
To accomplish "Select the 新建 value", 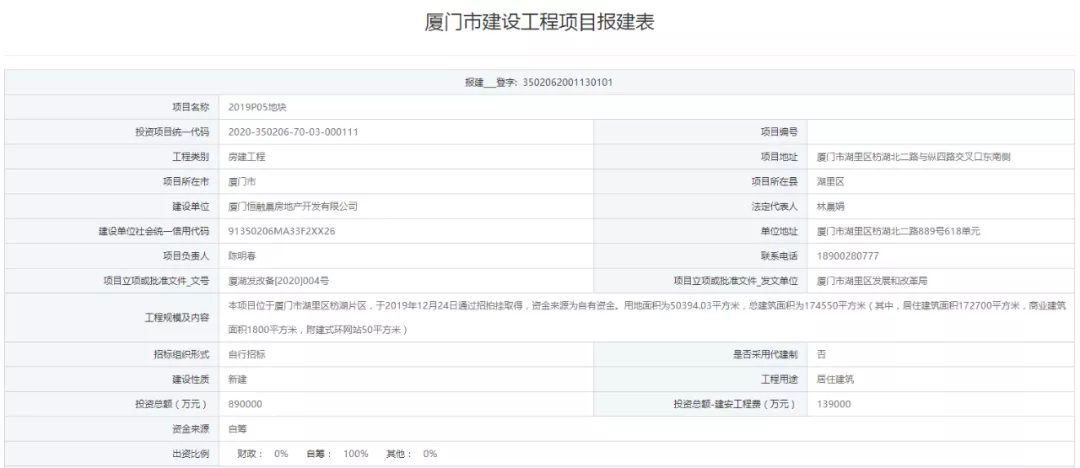I will point(237,379).
